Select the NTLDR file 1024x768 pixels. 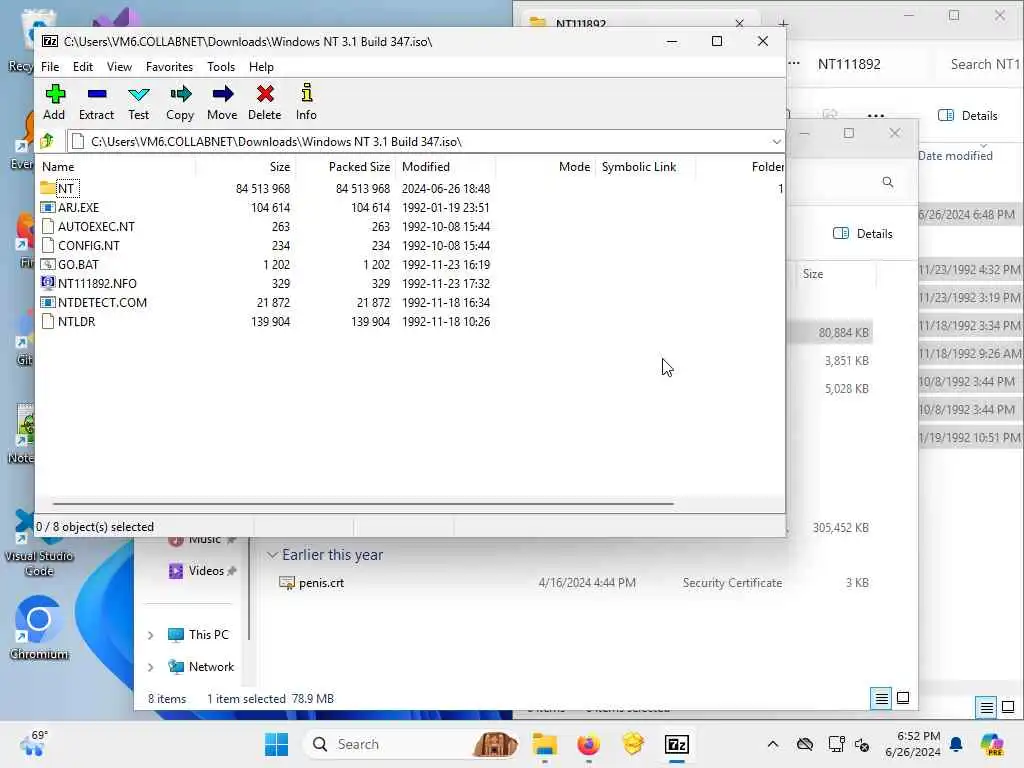[76, 321]
